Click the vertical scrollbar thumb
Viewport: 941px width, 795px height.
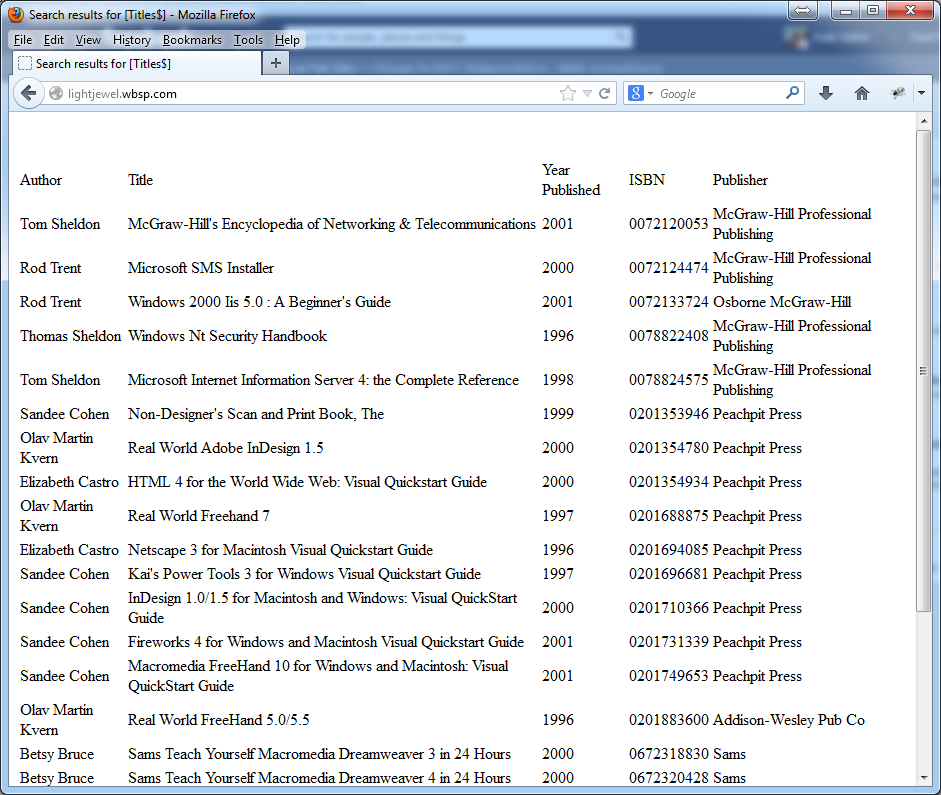point(923,371)
